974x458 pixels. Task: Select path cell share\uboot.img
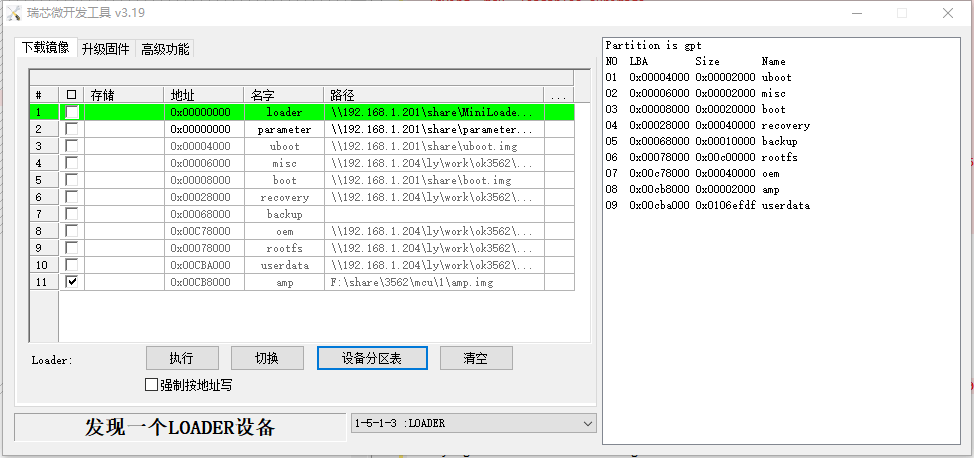click(x=434, y=146)
